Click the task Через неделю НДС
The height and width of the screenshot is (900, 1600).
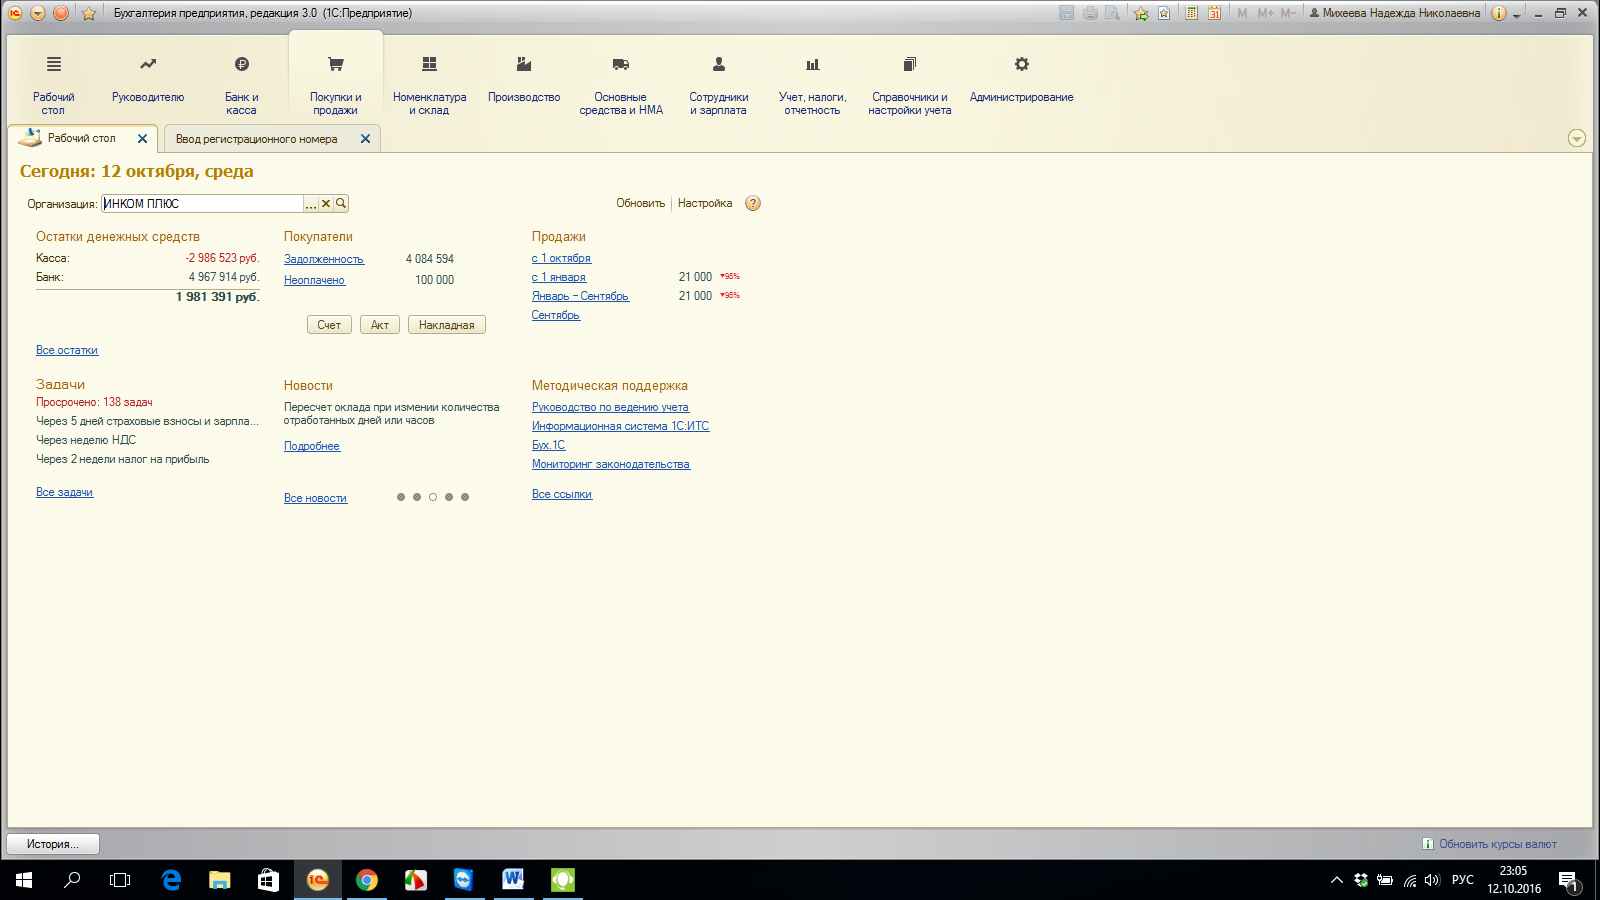pos(86,440)
